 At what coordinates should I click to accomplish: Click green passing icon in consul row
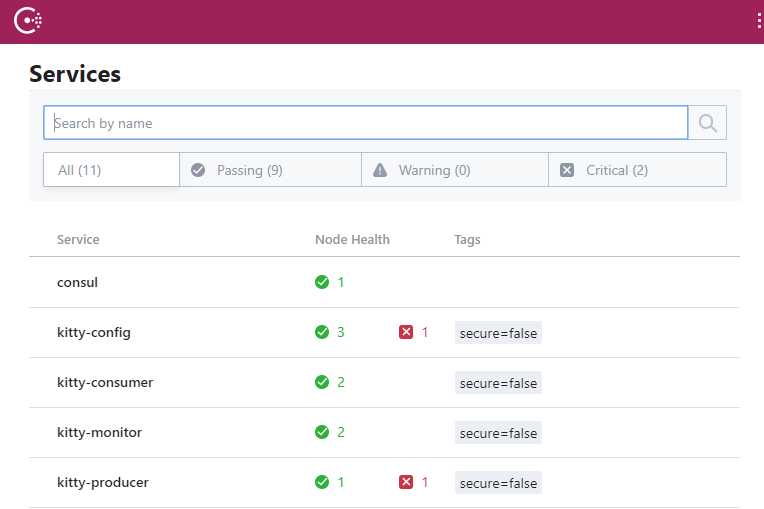pyautogui.click(x=322, y=282)
